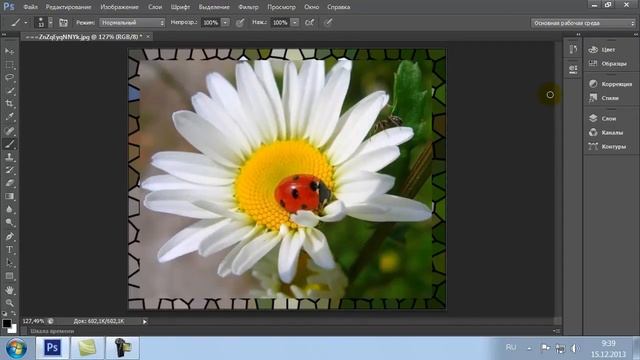The image size is (640, 360).
Task: Open the Слои menu
Action: (155, 7)
